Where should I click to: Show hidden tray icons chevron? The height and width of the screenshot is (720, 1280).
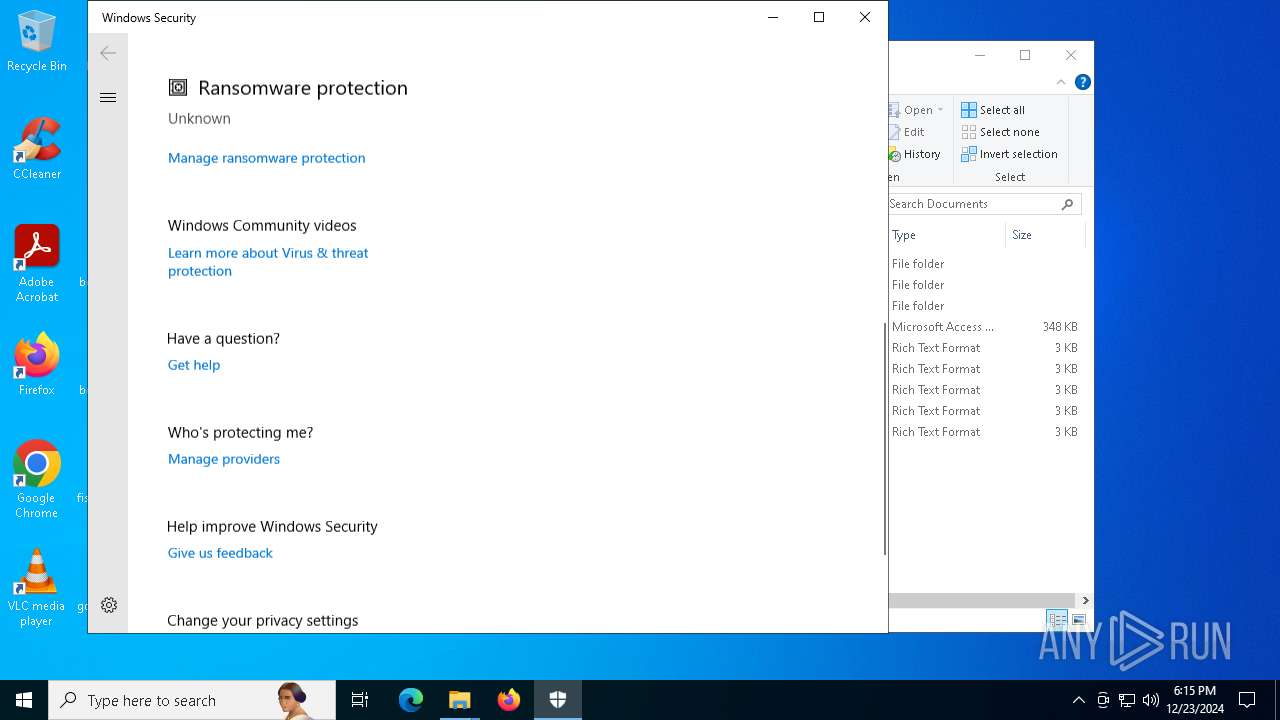[1078, 700]
